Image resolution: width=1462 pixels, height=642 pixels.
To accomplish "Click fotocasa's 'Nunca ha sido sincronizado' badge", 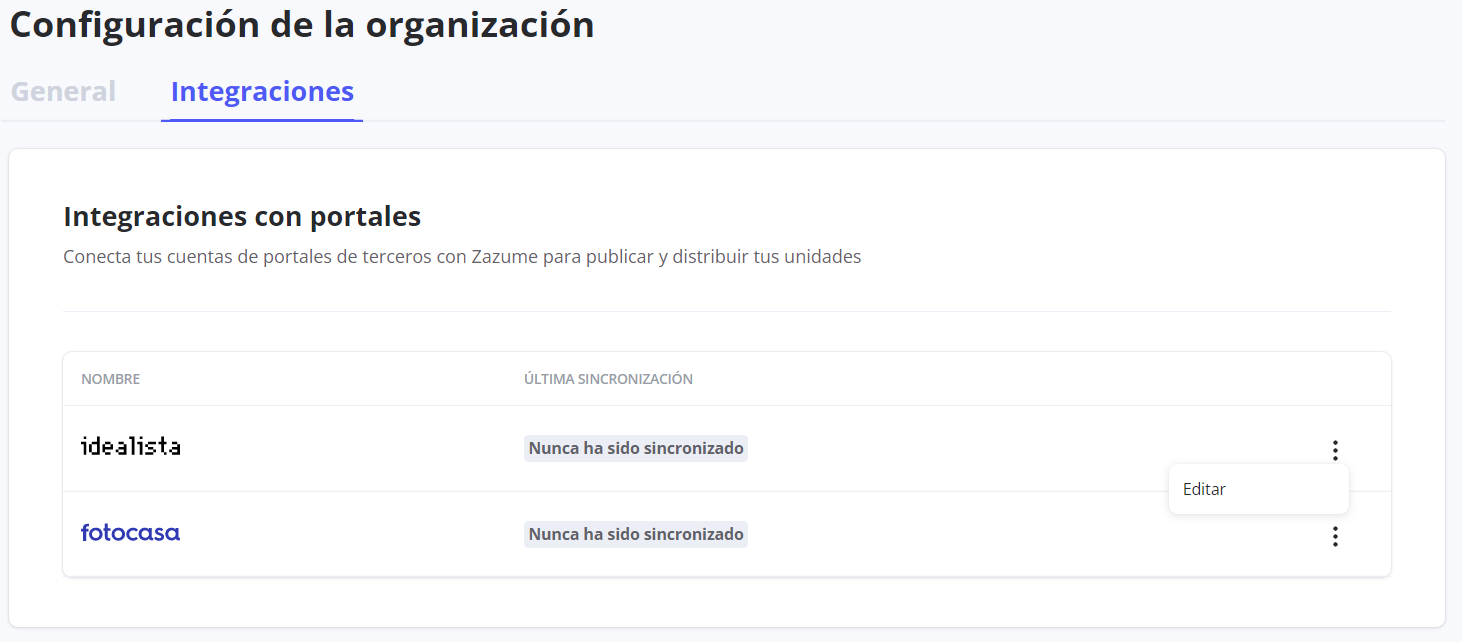I will click(635, 534).
